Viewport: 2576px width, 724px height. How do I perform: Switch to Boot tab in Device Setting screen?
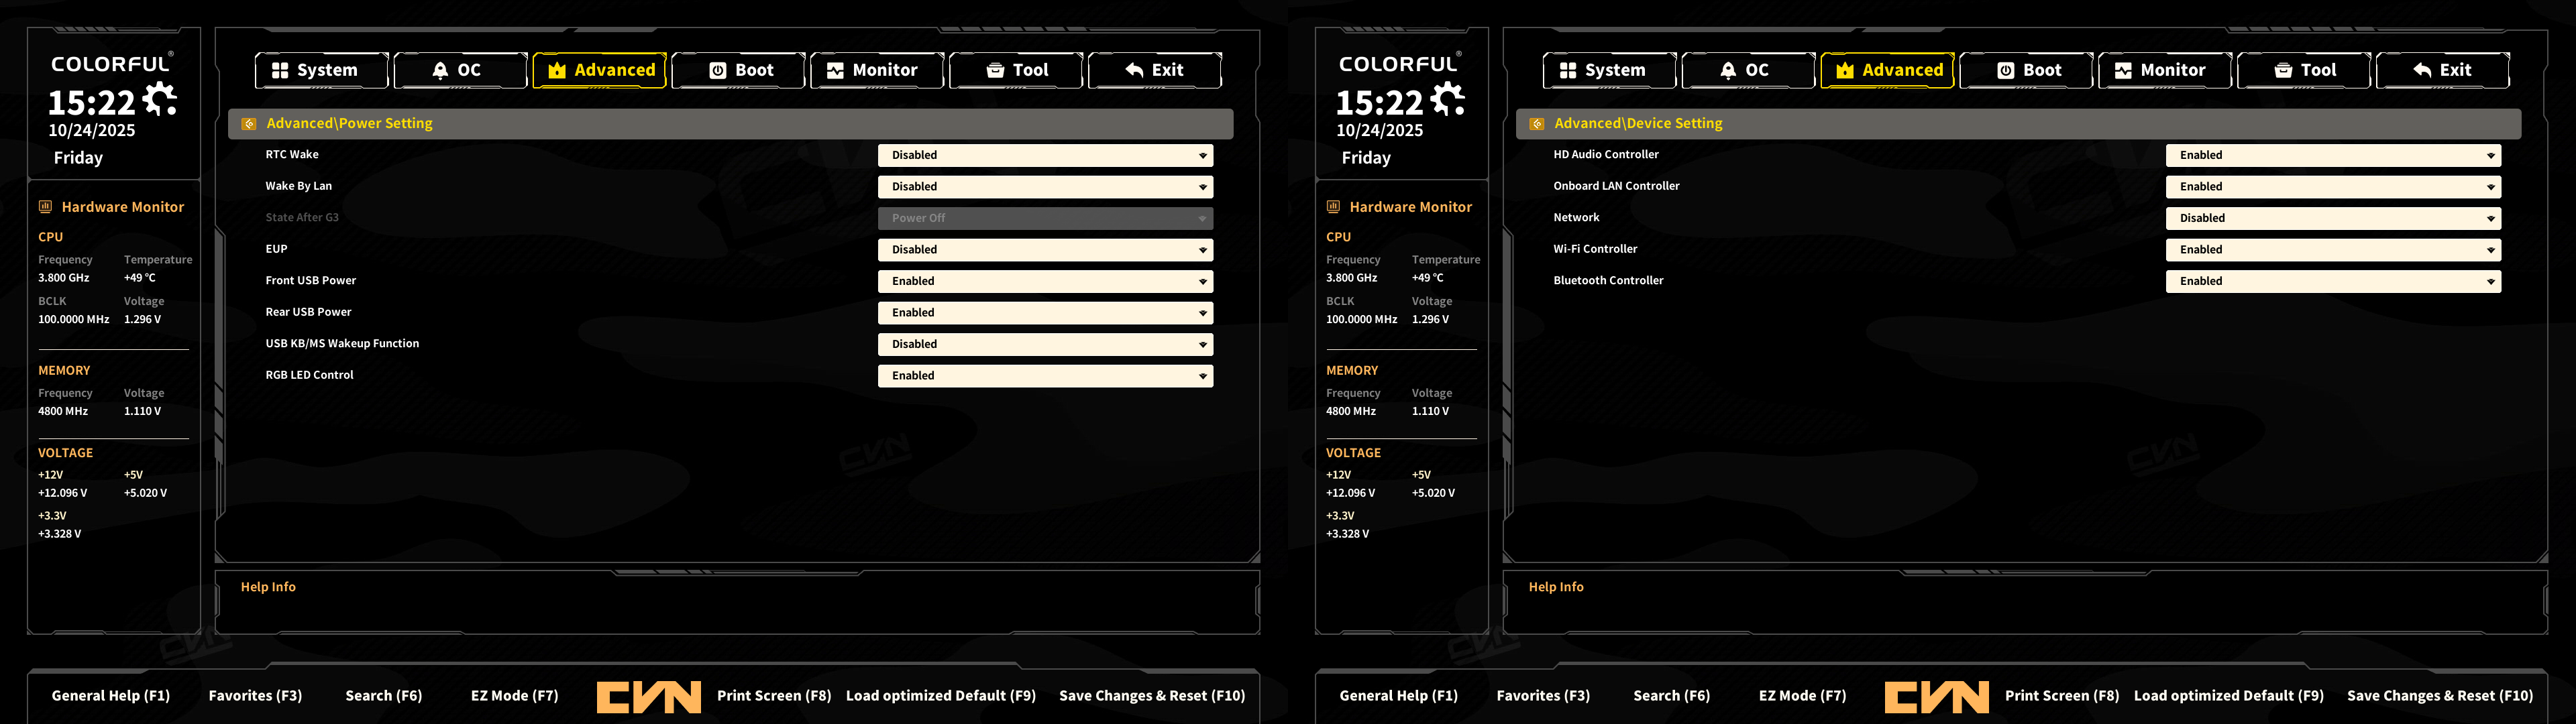click(x=2026, y=70)
